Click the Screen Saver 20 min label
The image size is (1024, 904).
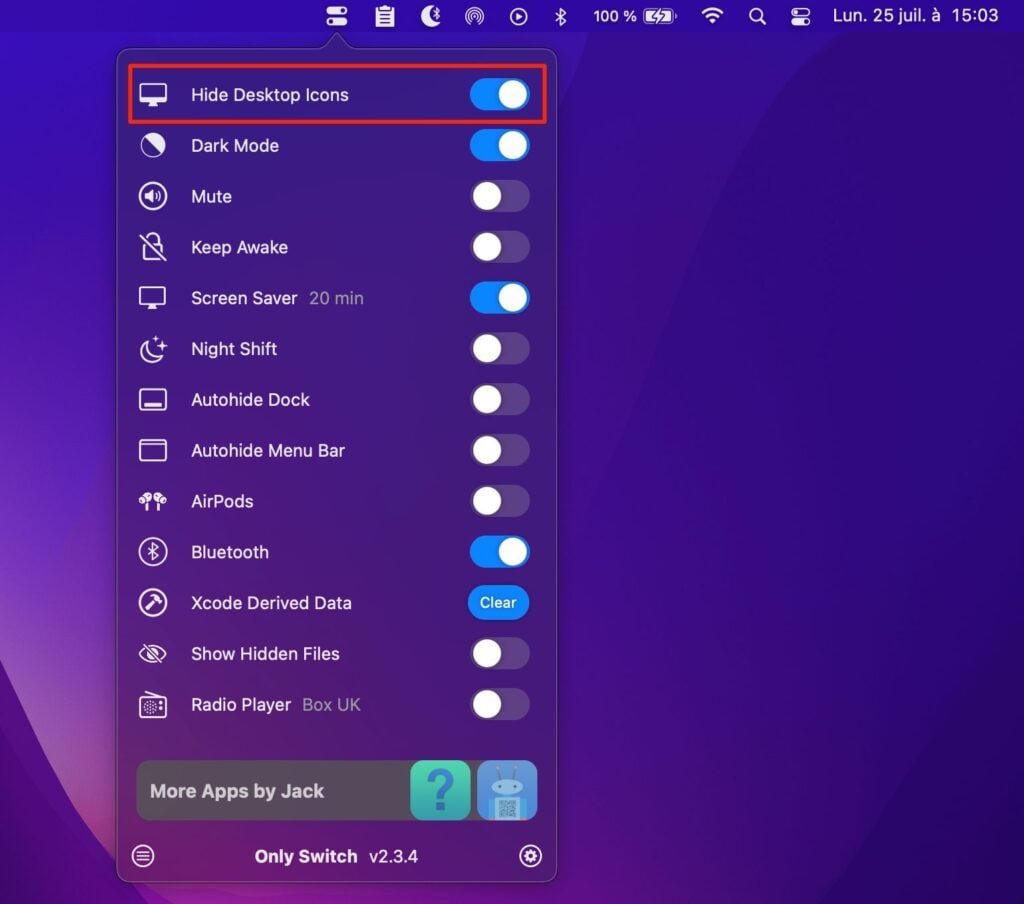[278, 298]
